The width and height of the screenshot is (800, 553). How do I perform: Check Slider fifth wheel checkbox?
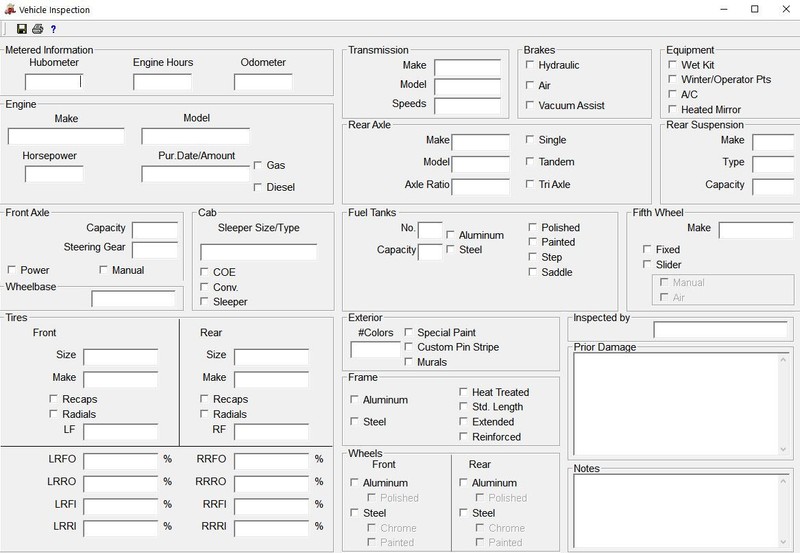tap(647, 264)
